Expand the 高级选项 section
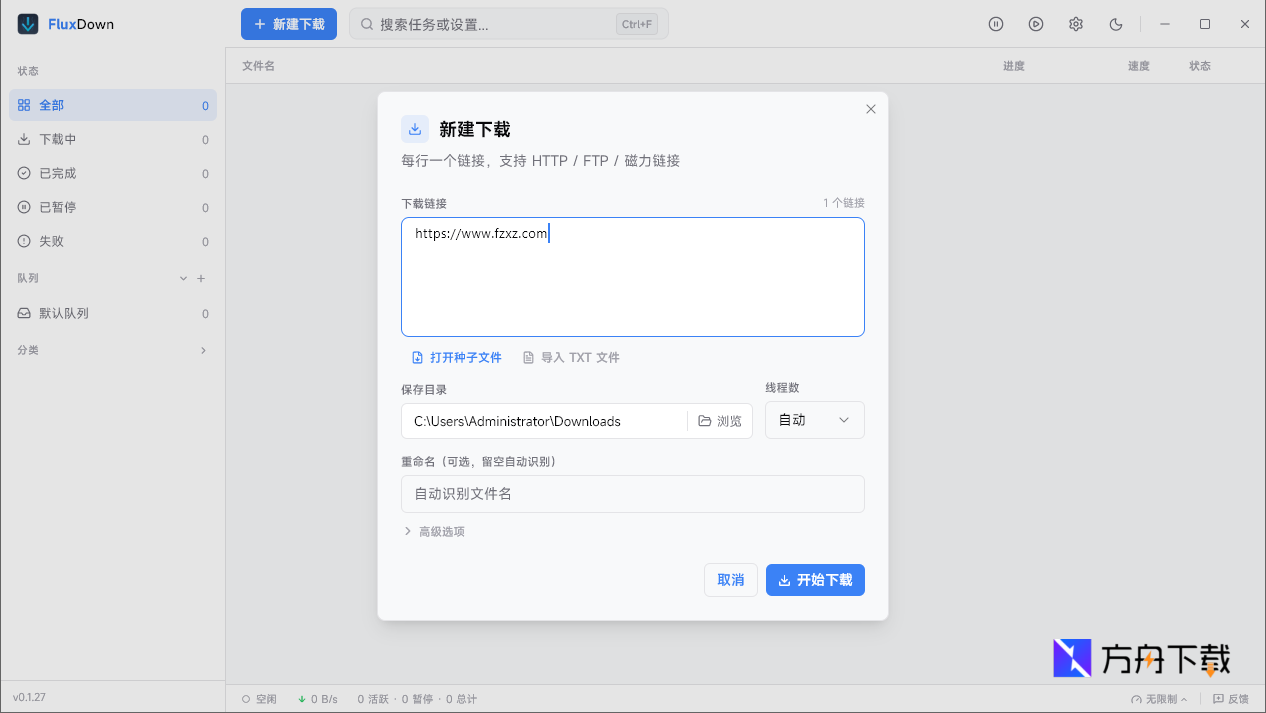1266x713 pixels. coord(434,531)
